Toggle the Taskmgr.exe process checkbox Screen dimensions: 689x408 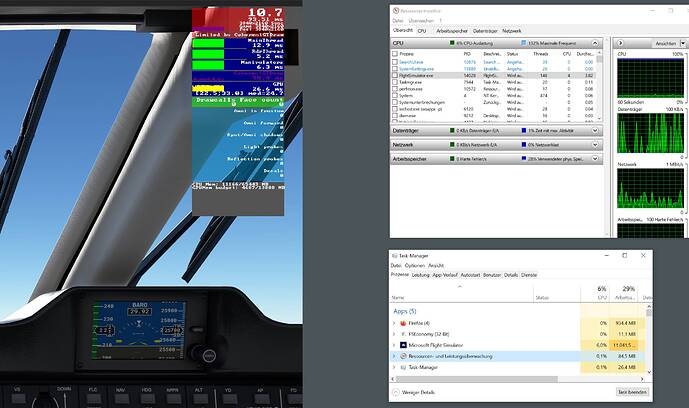[395, 81]
